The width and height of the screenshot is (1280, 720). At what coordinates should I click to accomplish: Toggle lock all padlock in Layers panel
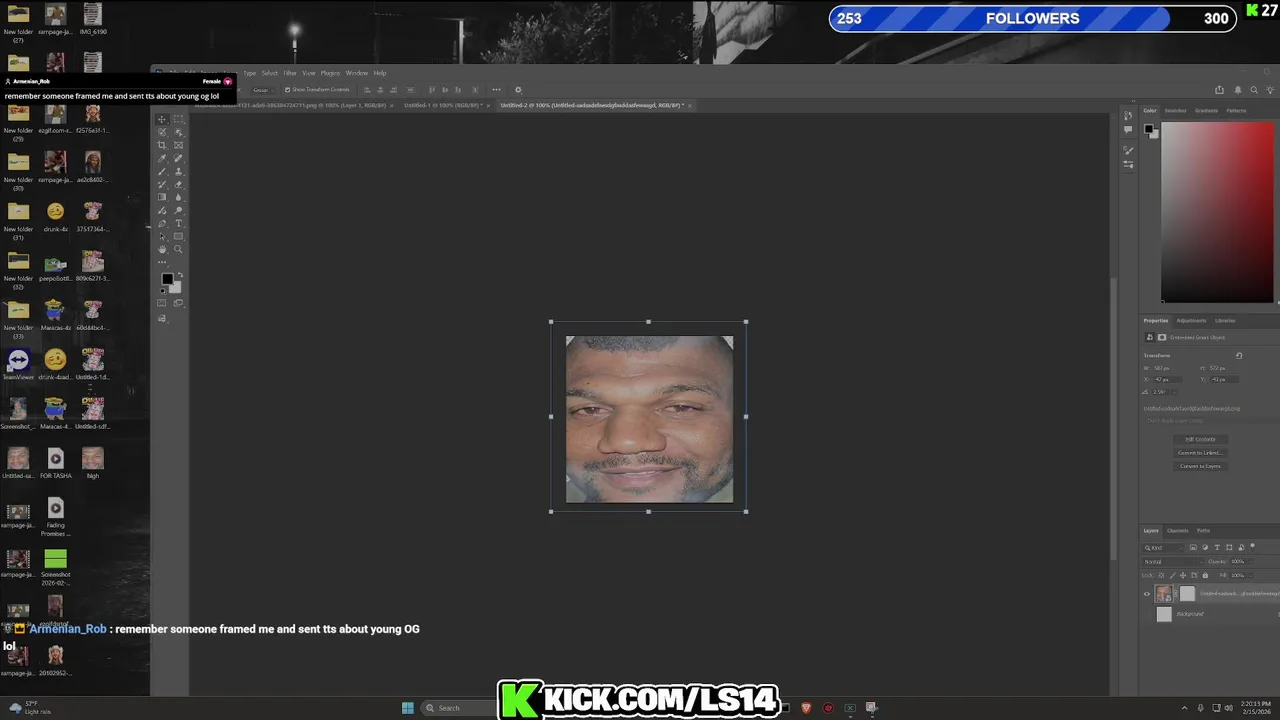pos(1205,575)
